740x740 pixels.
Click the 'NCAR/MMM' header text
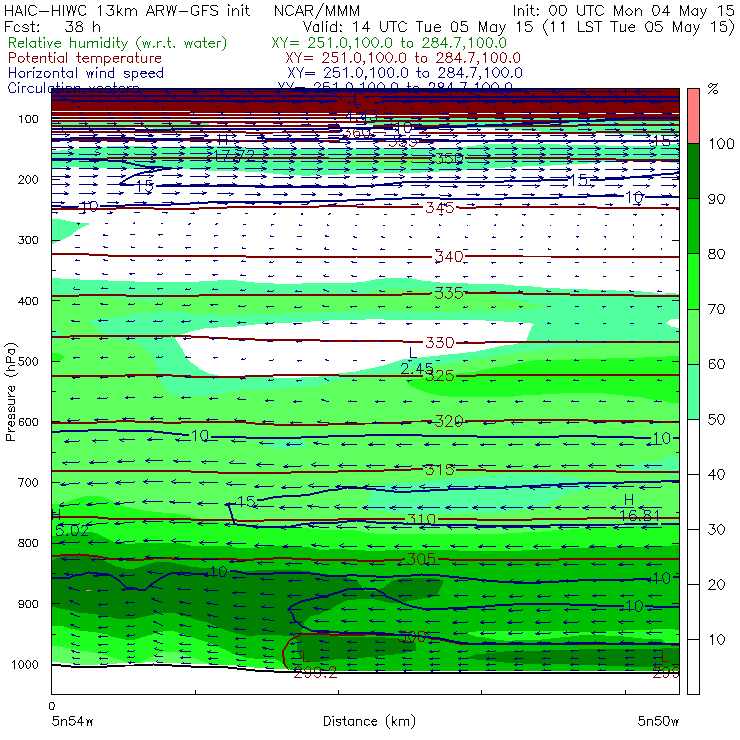317,11
